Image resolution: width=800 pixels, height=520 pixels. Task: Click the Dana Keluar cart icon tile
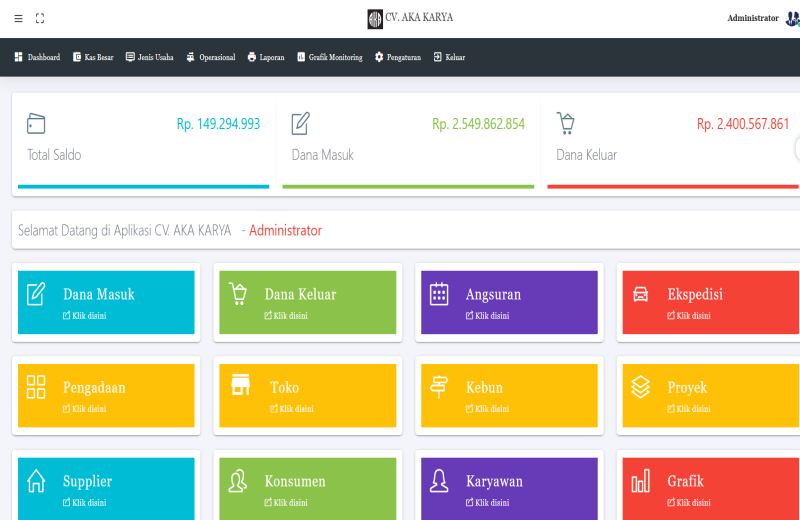tap(237, 294)
